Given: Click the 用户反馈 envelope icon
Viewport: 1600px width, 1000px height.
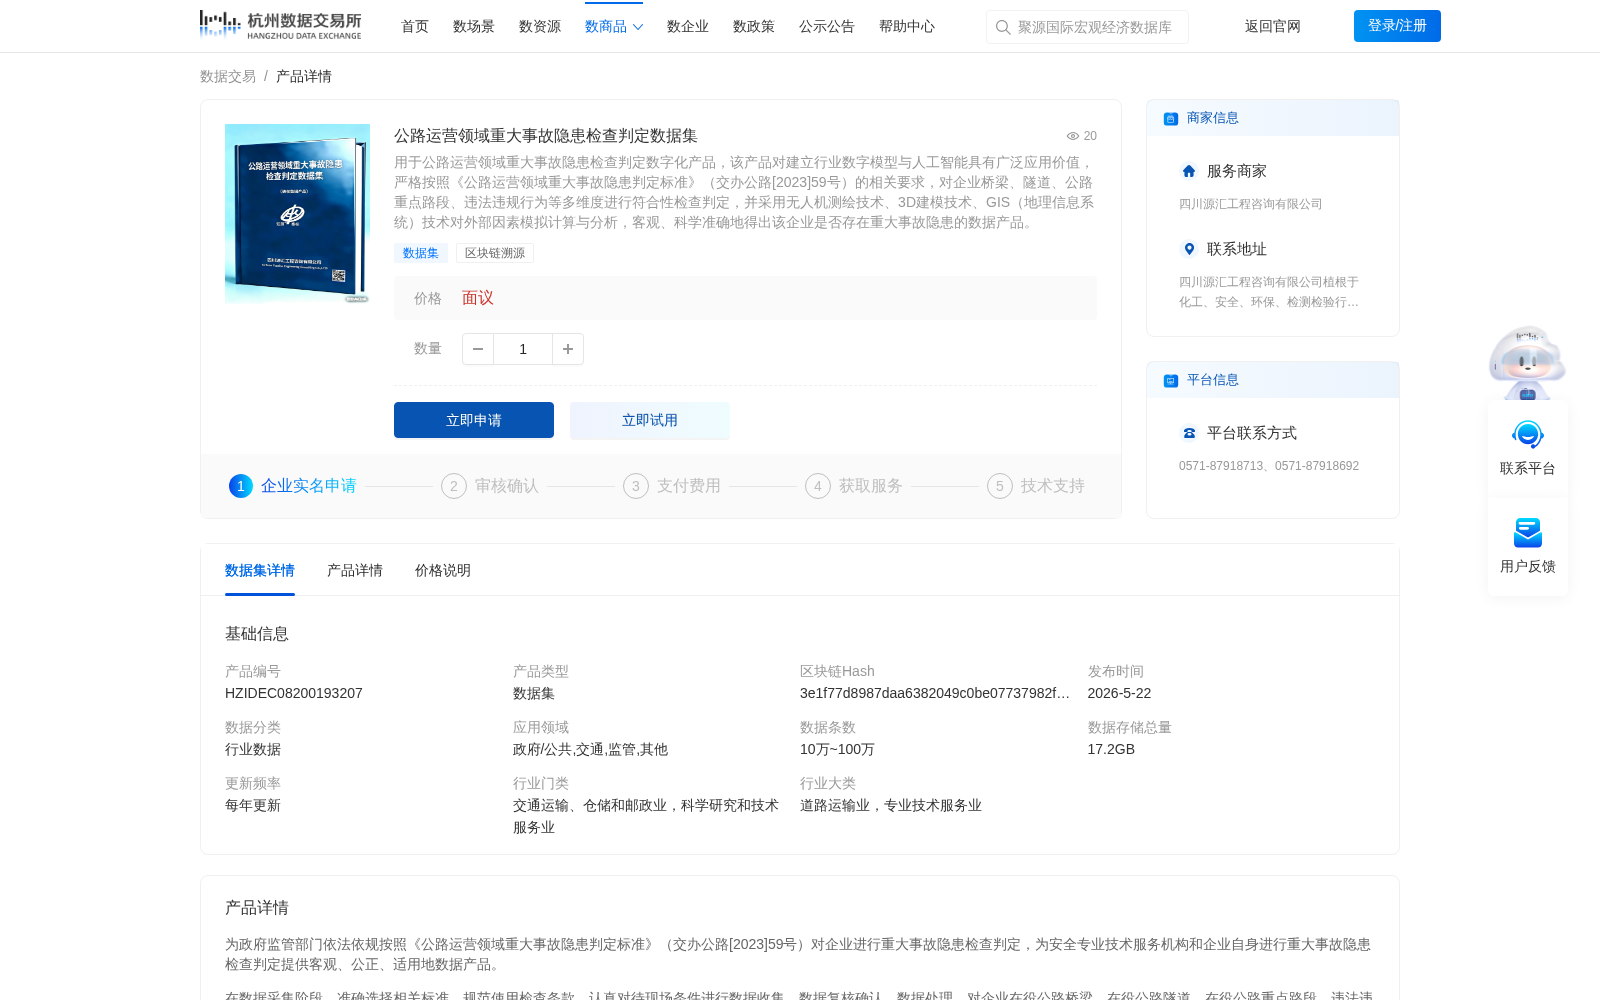Looking at the screenshot, I should click(1528, 533).
